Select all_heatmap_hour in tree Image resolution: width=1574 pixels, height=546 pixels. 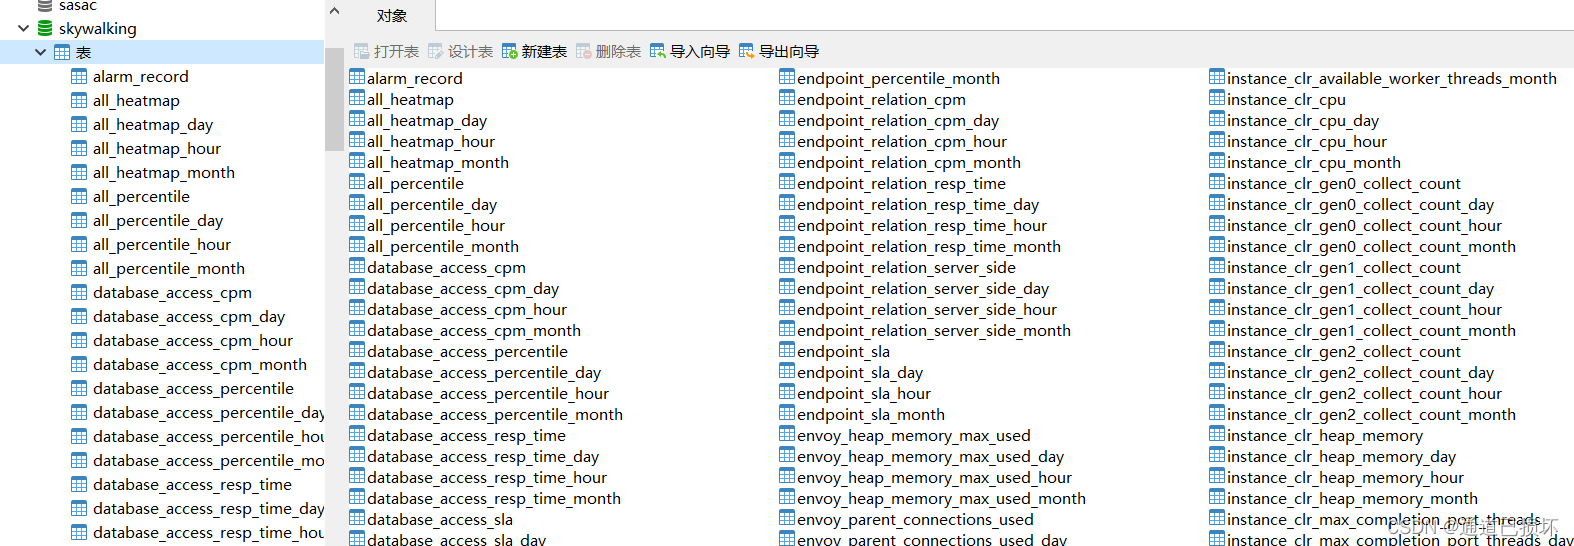157,148
